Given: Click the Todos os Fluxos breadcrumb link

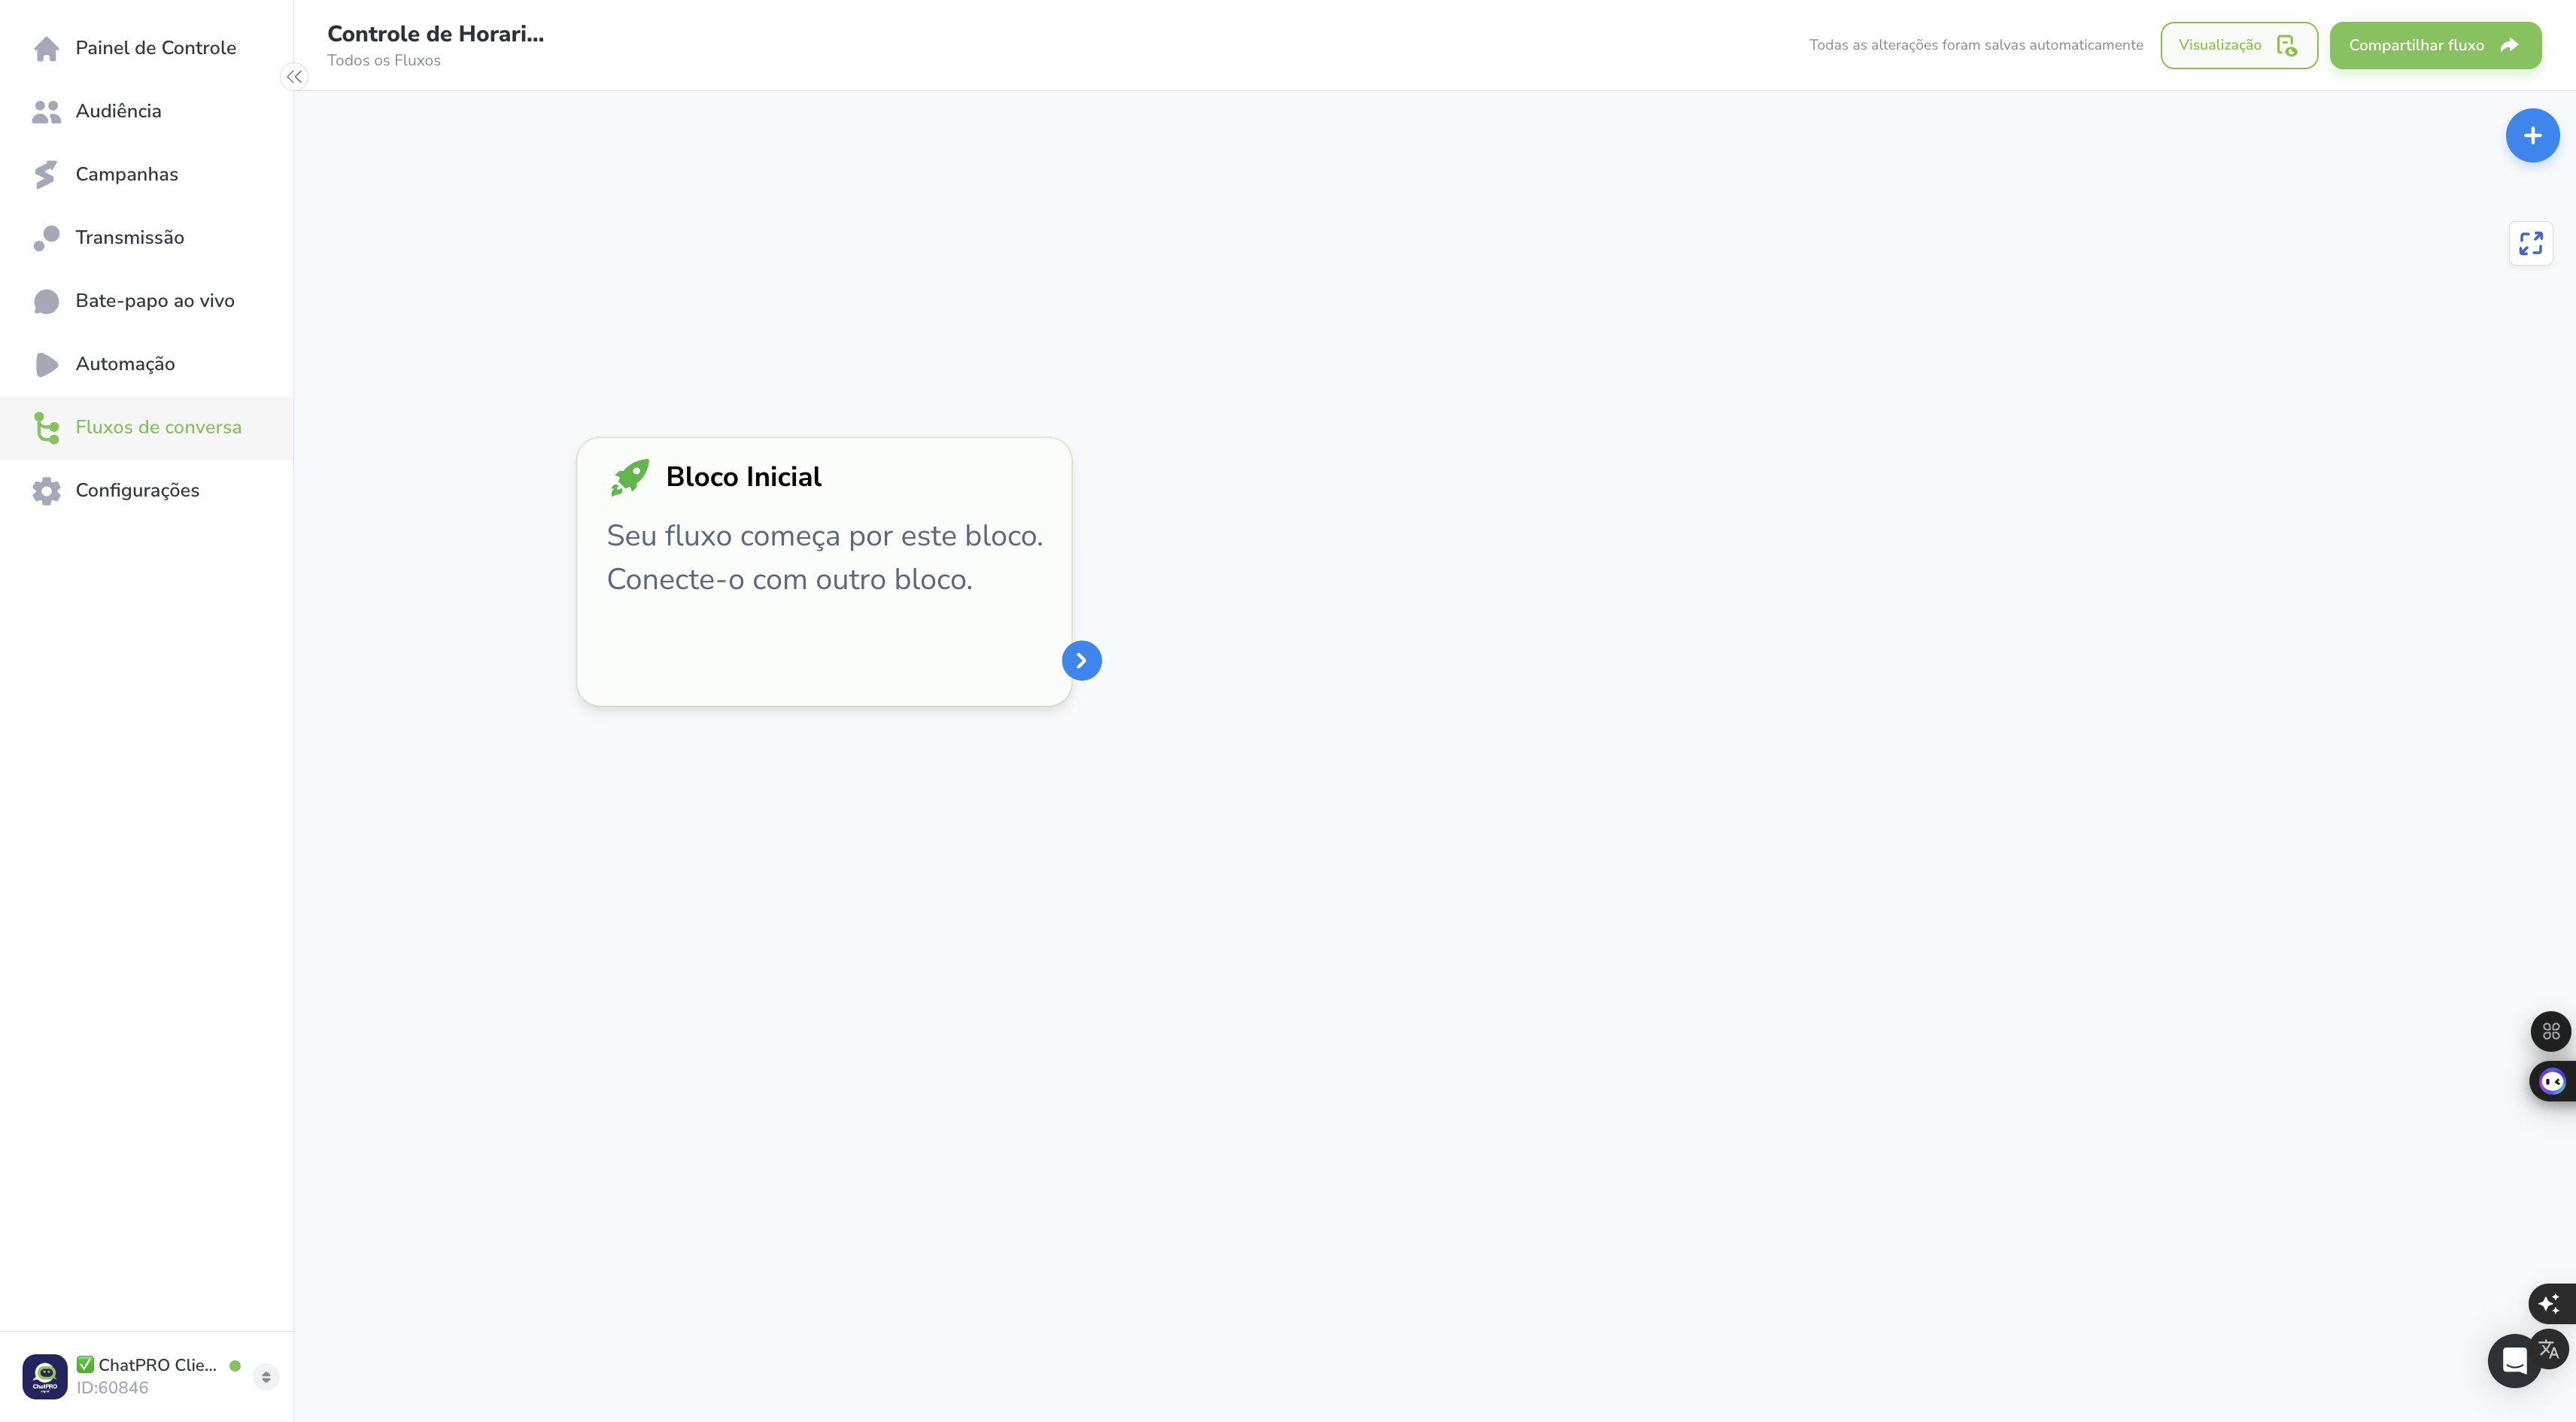Looking at the screenshot, I should click(384, 61).
